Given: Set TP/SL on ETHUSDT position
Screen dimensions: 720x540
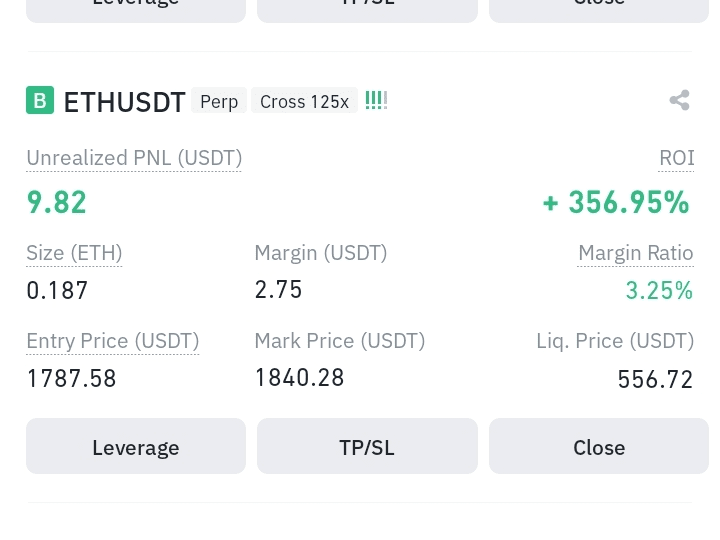Looking at the screenshot, I should click(x=367, y=446).
